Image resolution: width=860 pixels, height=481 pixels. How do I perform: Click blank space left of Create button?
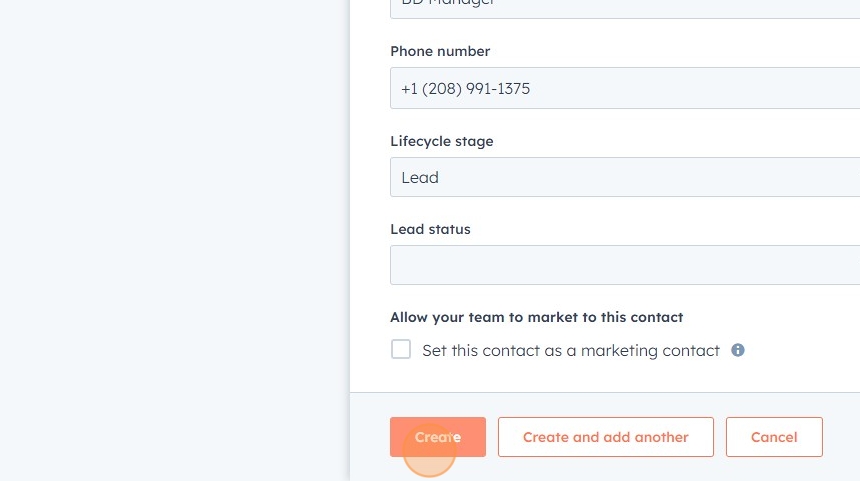tap(370, 437)
